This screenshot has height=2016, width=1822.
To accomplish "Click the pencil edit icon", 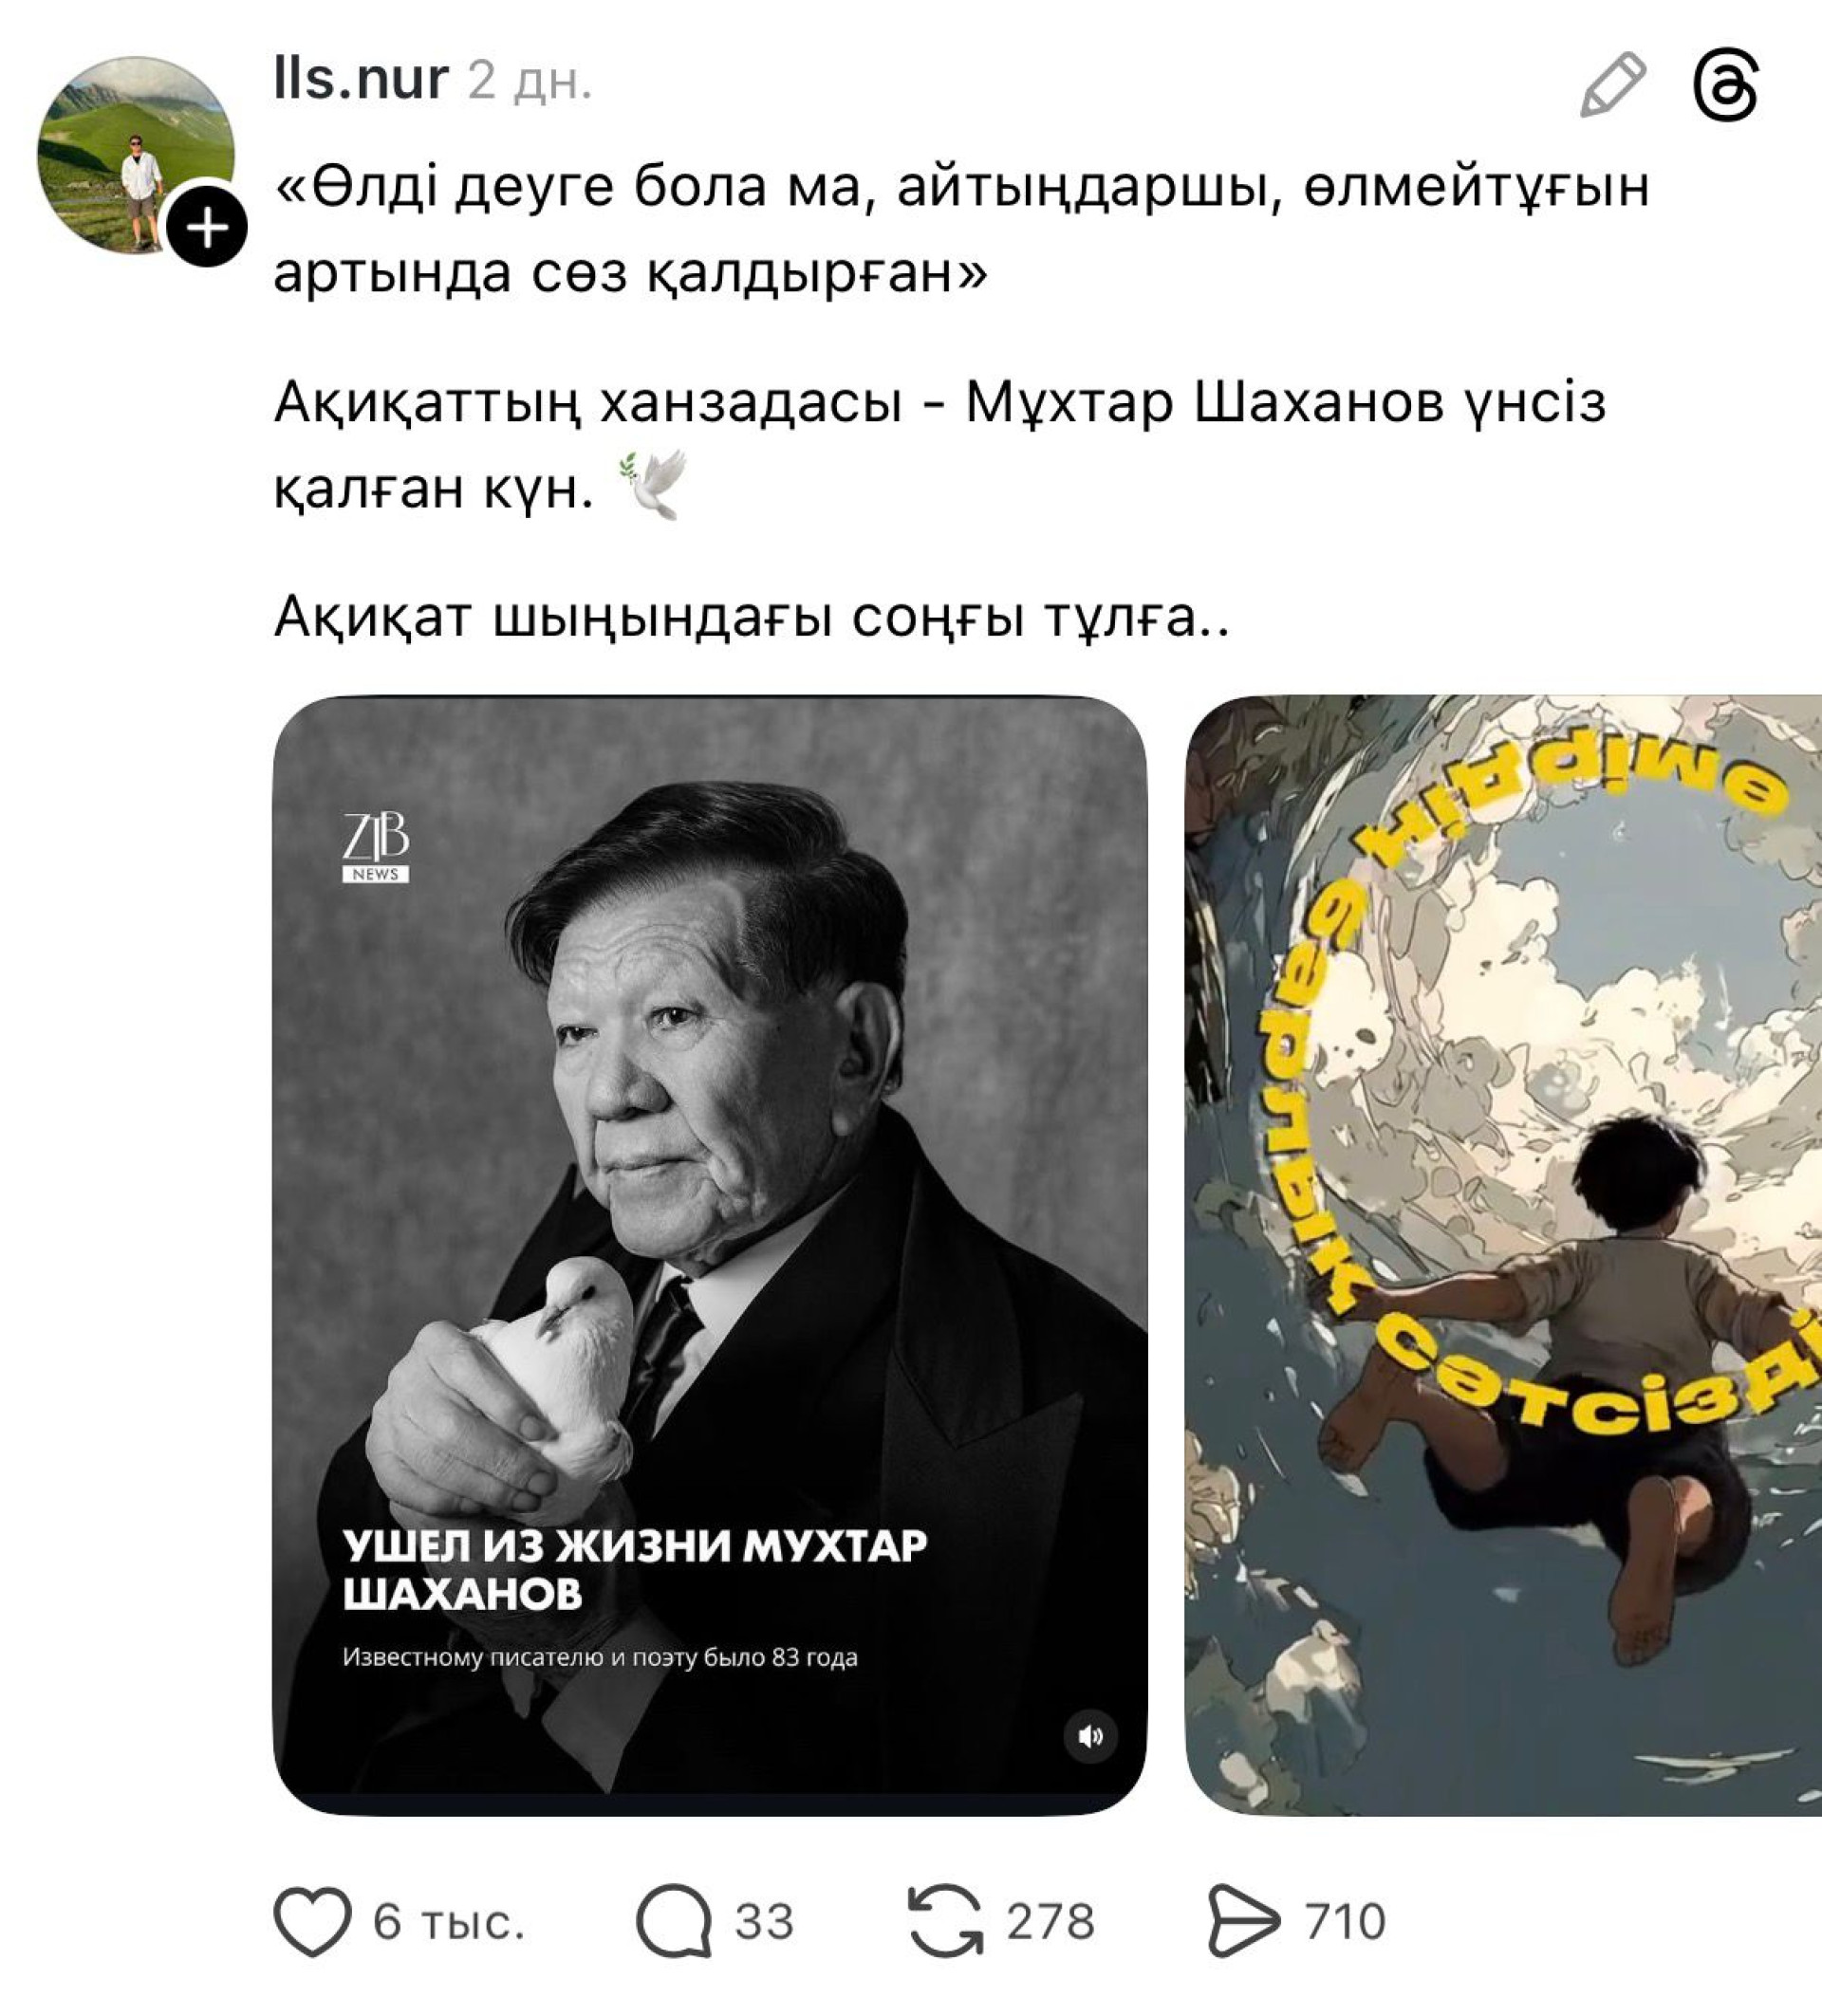I will (x=1613, y=84).
